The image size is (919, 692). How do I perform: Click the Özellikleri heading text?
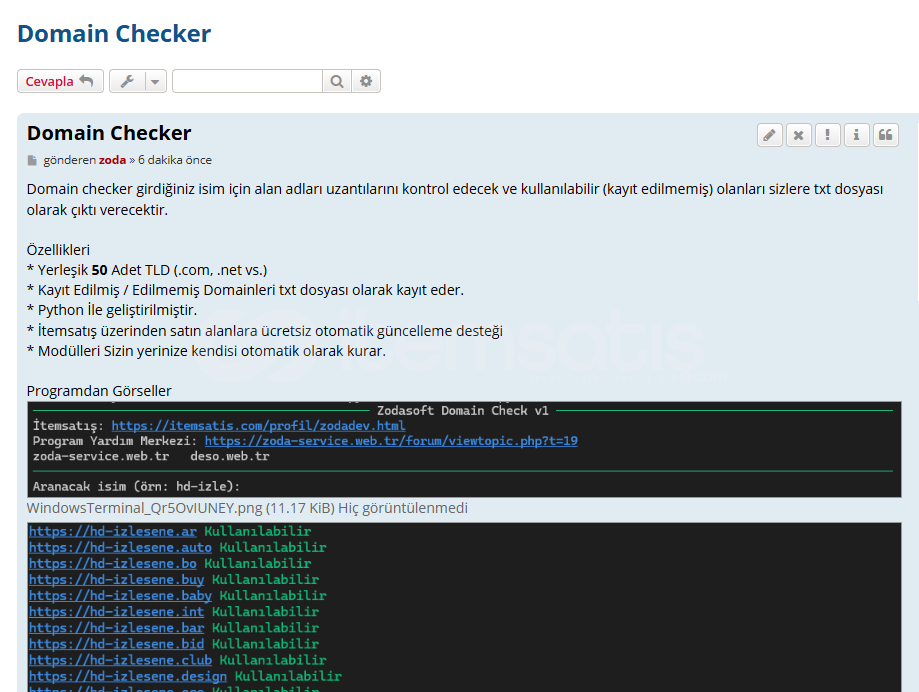point(58,250)
